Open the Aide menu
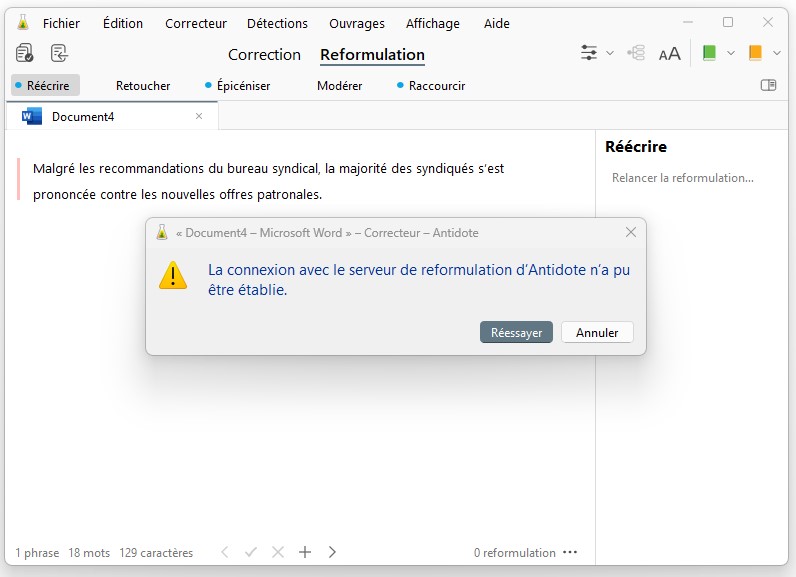This screenshot has width=796, height=577. 496,23
